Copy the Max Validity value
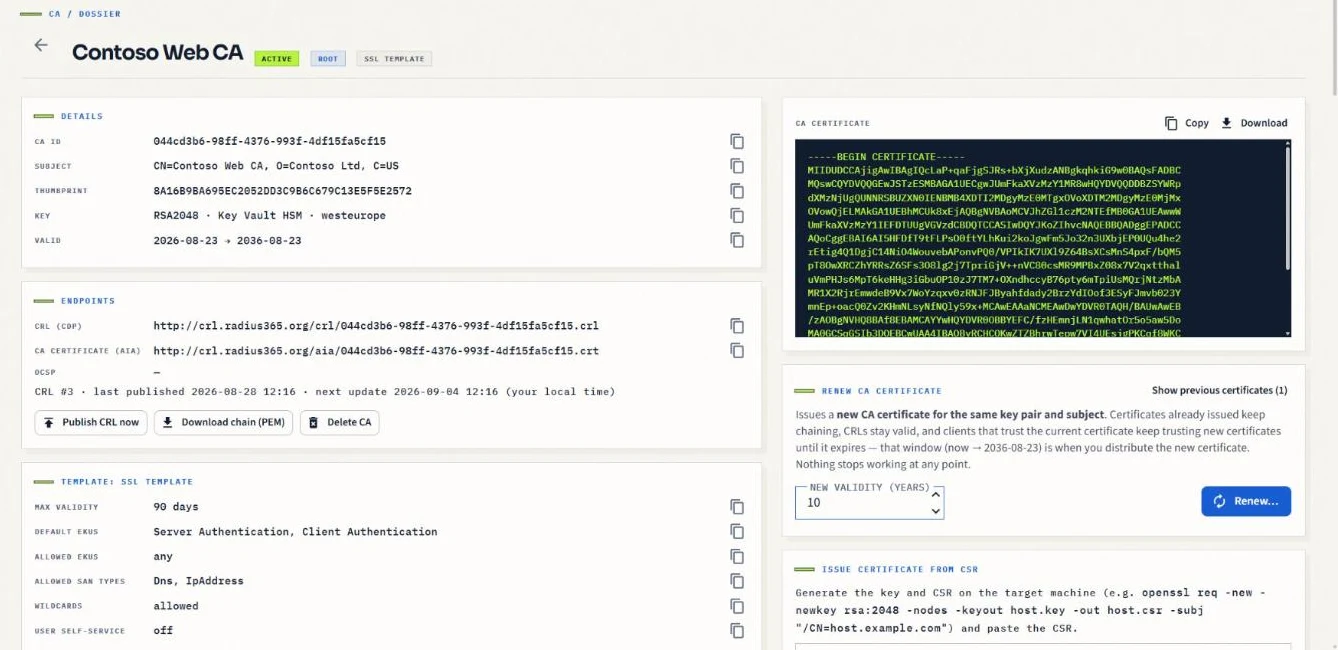 click(x=737, y=507)
